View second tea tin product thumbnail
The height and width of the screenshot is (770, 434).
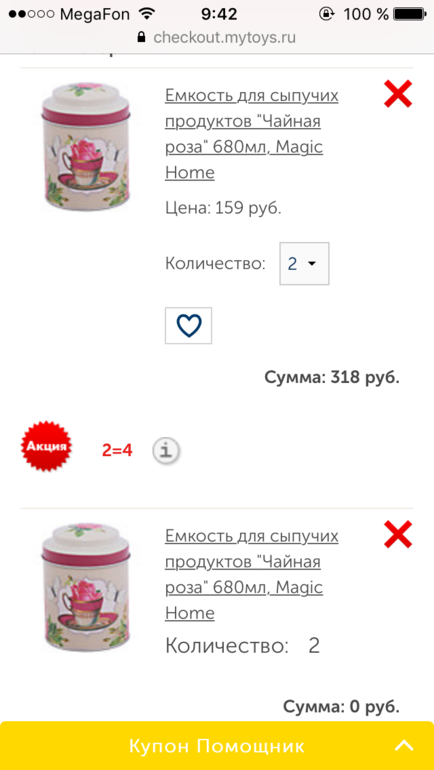85,587
